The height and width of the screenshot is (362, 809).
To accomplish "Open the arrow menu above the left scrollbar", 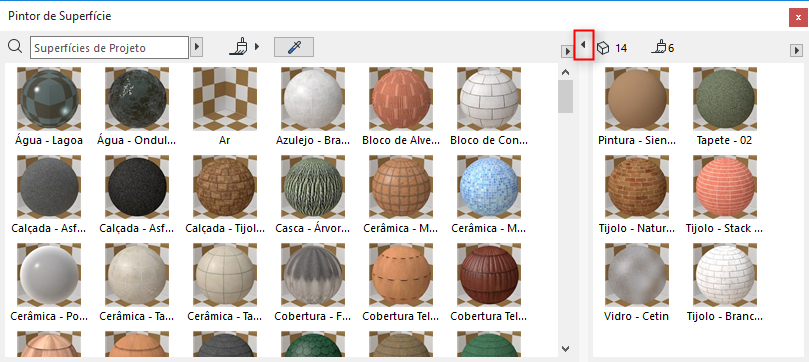I will pos(567,51).
